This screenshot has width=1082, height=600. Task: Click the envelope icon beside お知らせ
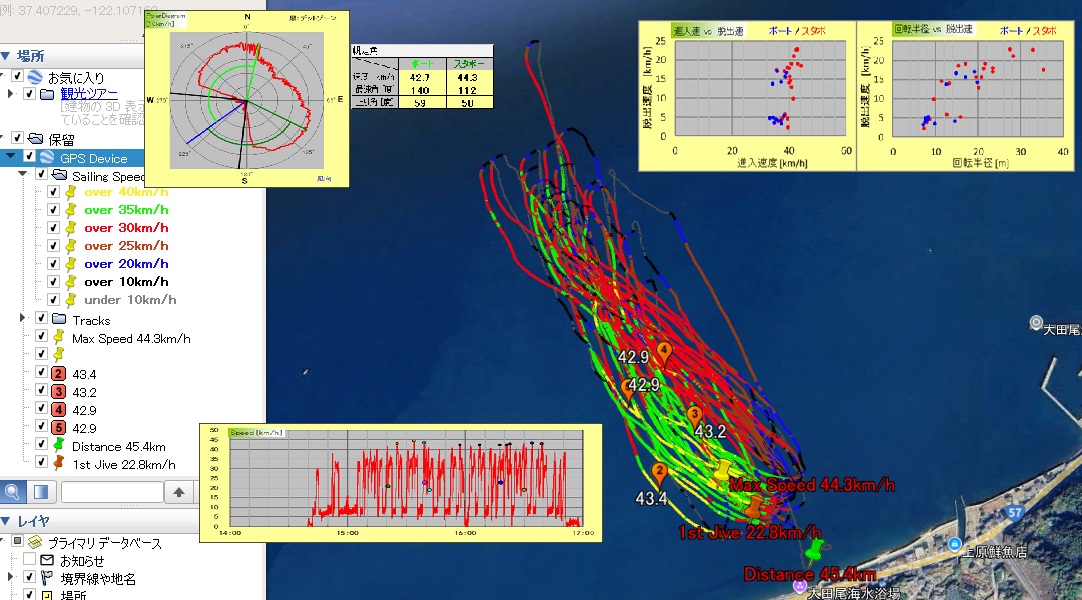pyautogui.click(x=47, y=560)
